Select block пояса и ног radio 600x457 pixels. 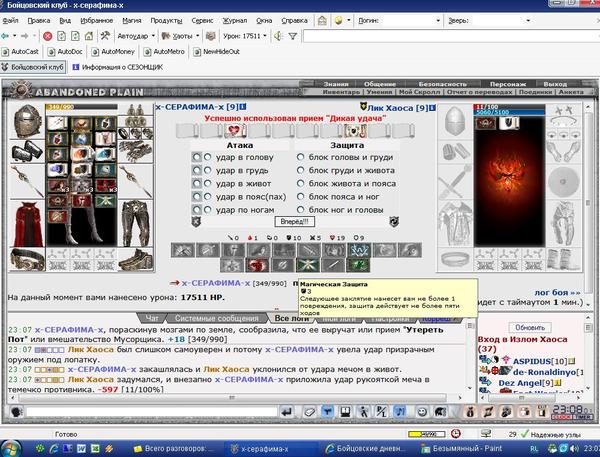[x=300, y=197]
